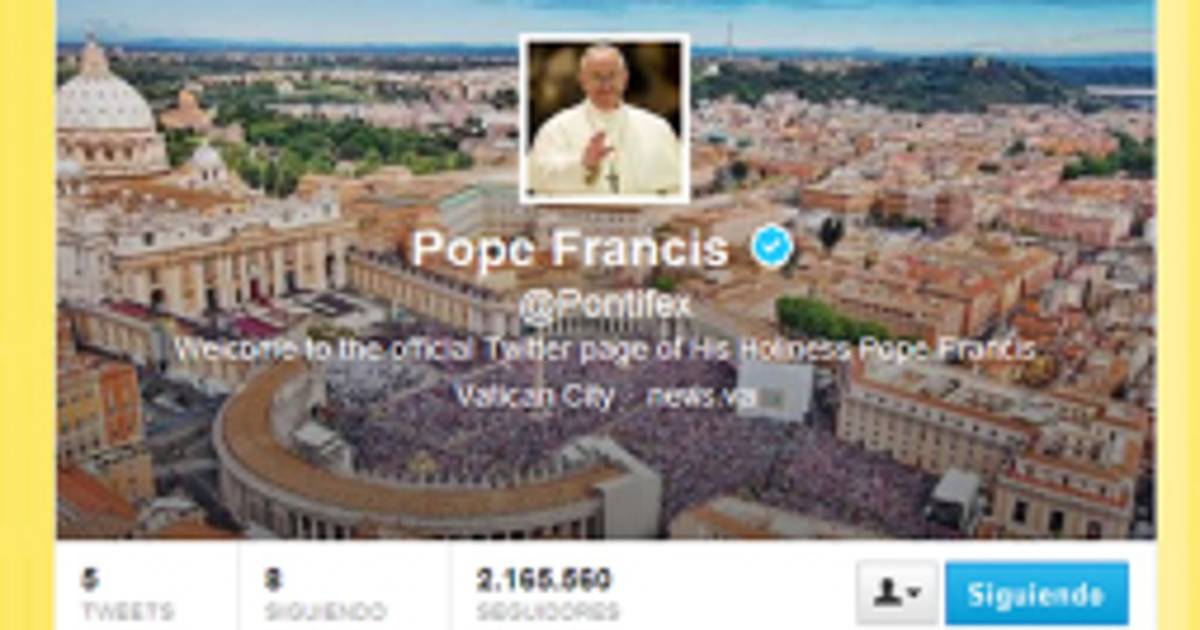Click the yellow page background on right
1200x630 pixels.
point(1178,315)
